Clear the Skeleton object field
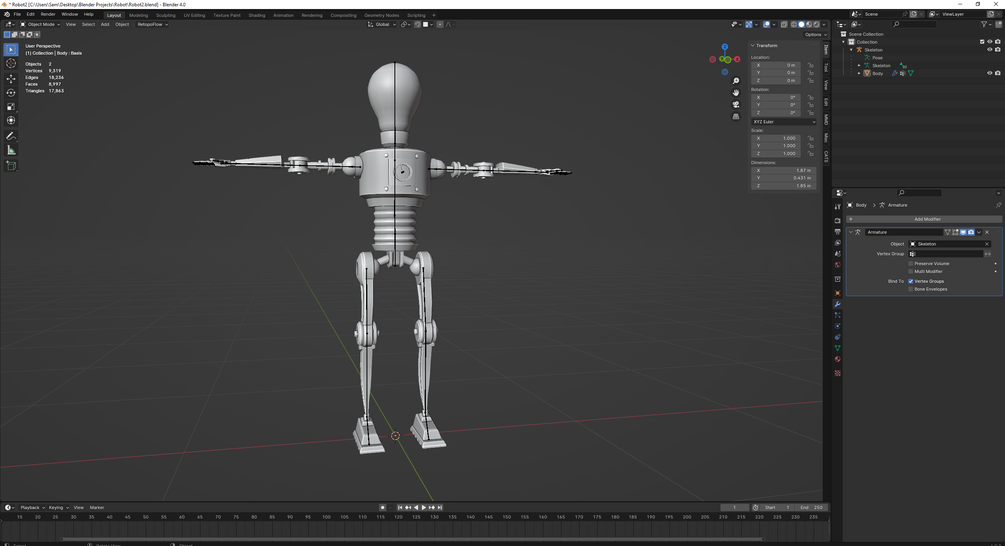 (987, 244)
